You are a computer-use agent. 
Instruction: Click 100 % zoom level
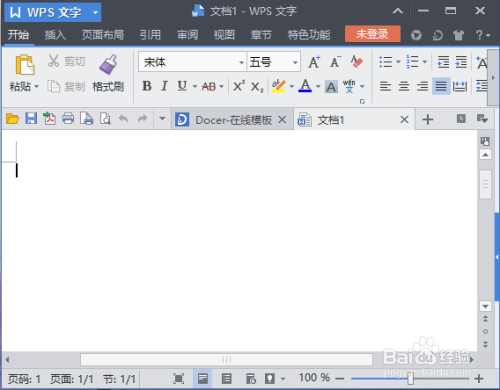(314, 378)
